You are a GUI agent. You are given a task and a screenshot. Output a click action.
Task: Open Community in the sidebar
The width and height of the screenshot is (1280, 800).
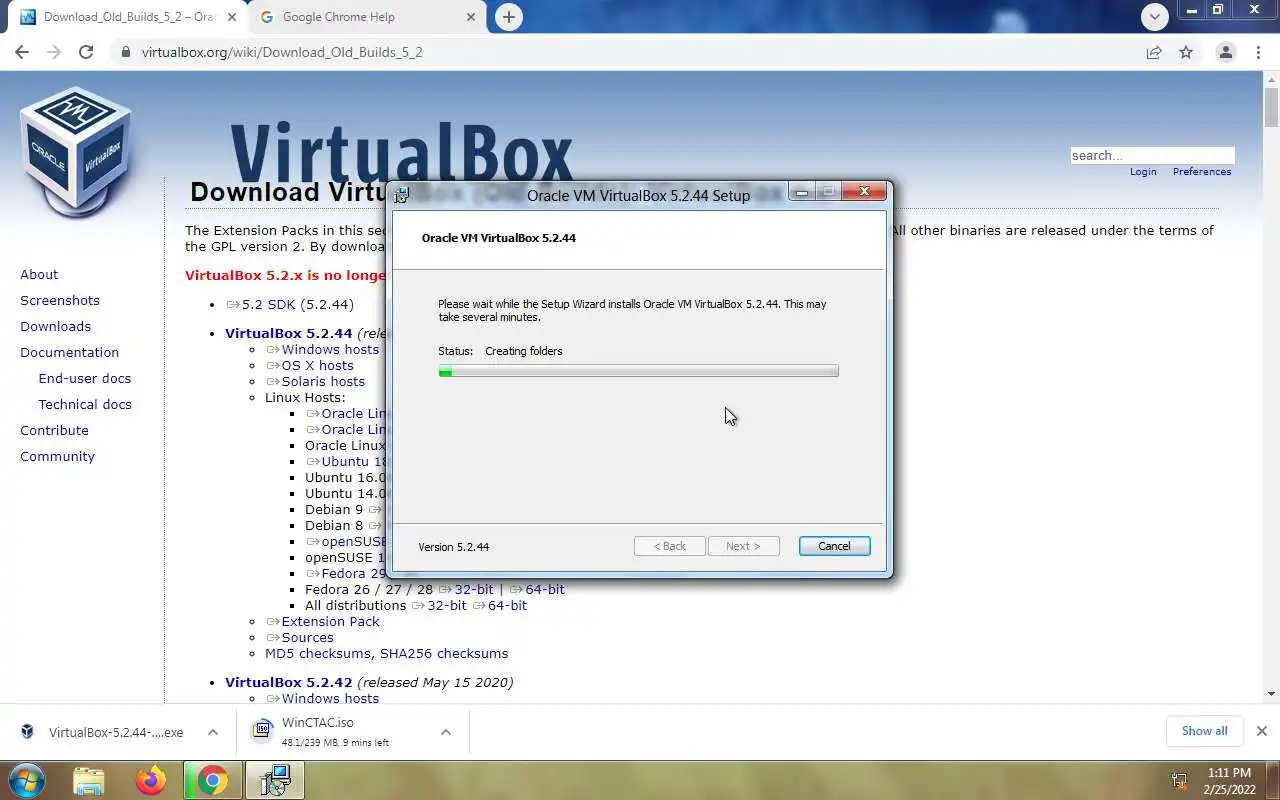pyautogui.click(x=57, y=456)
